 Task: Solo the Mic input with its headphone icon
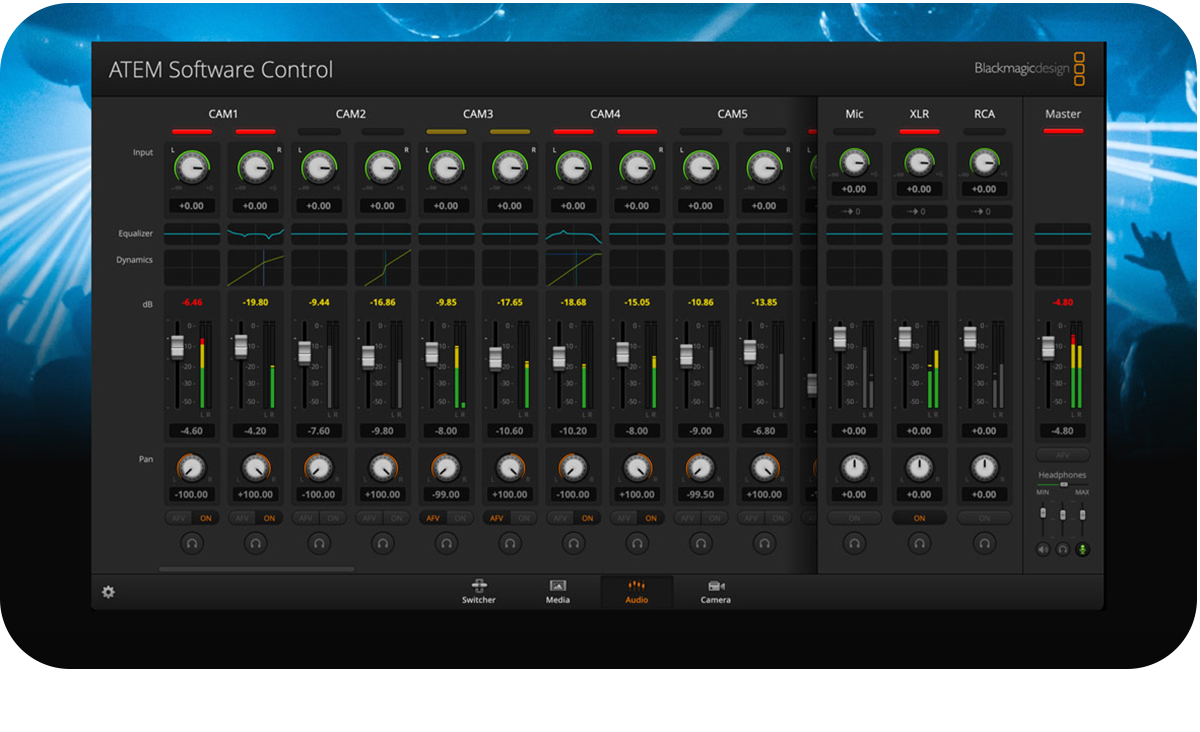854,543
